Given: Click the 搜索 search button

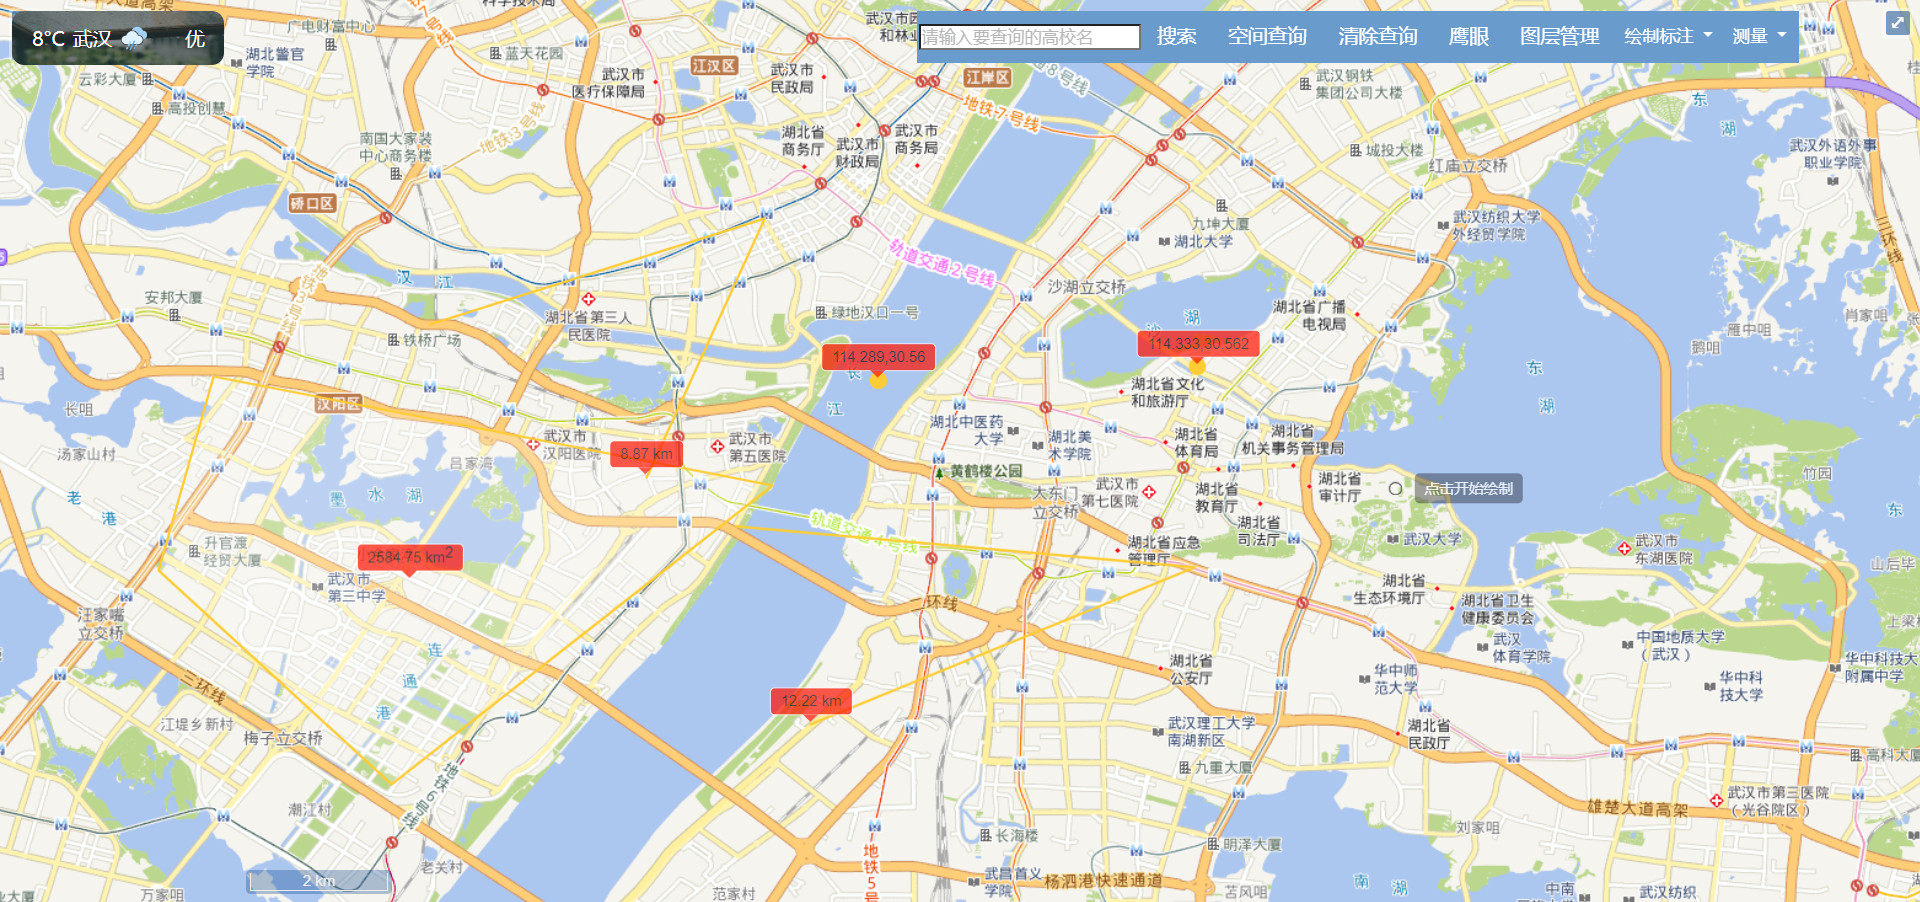Looking at the screenshot, I should click(1177, 35).
